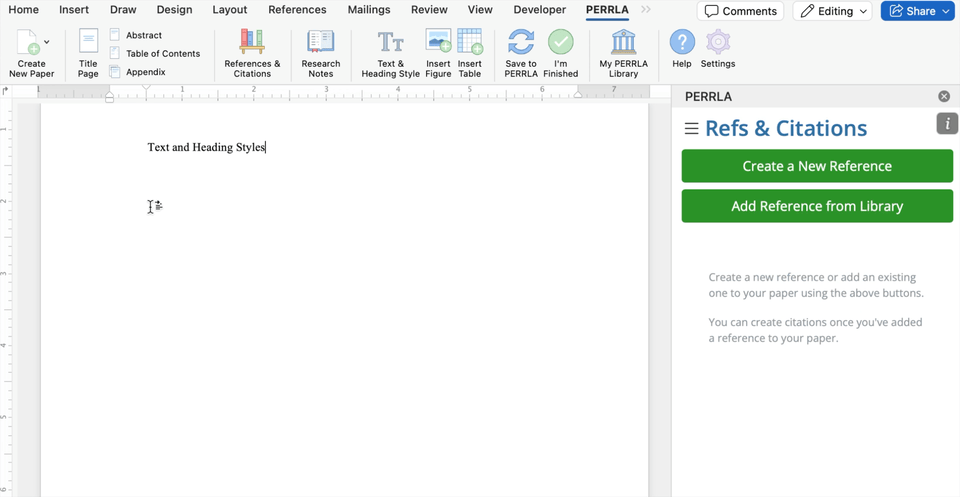Viewport: 960px width, 497px height.
Task: Insert a Table of Contents
Action: click(x=155, y=53)
